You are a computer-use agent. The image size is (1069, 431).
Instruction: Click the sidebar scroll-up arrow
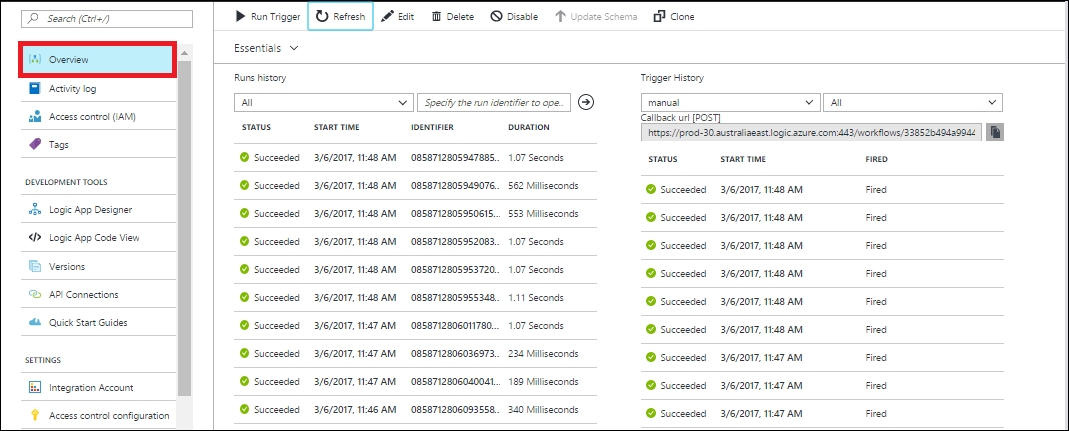[x=185, y=52]
